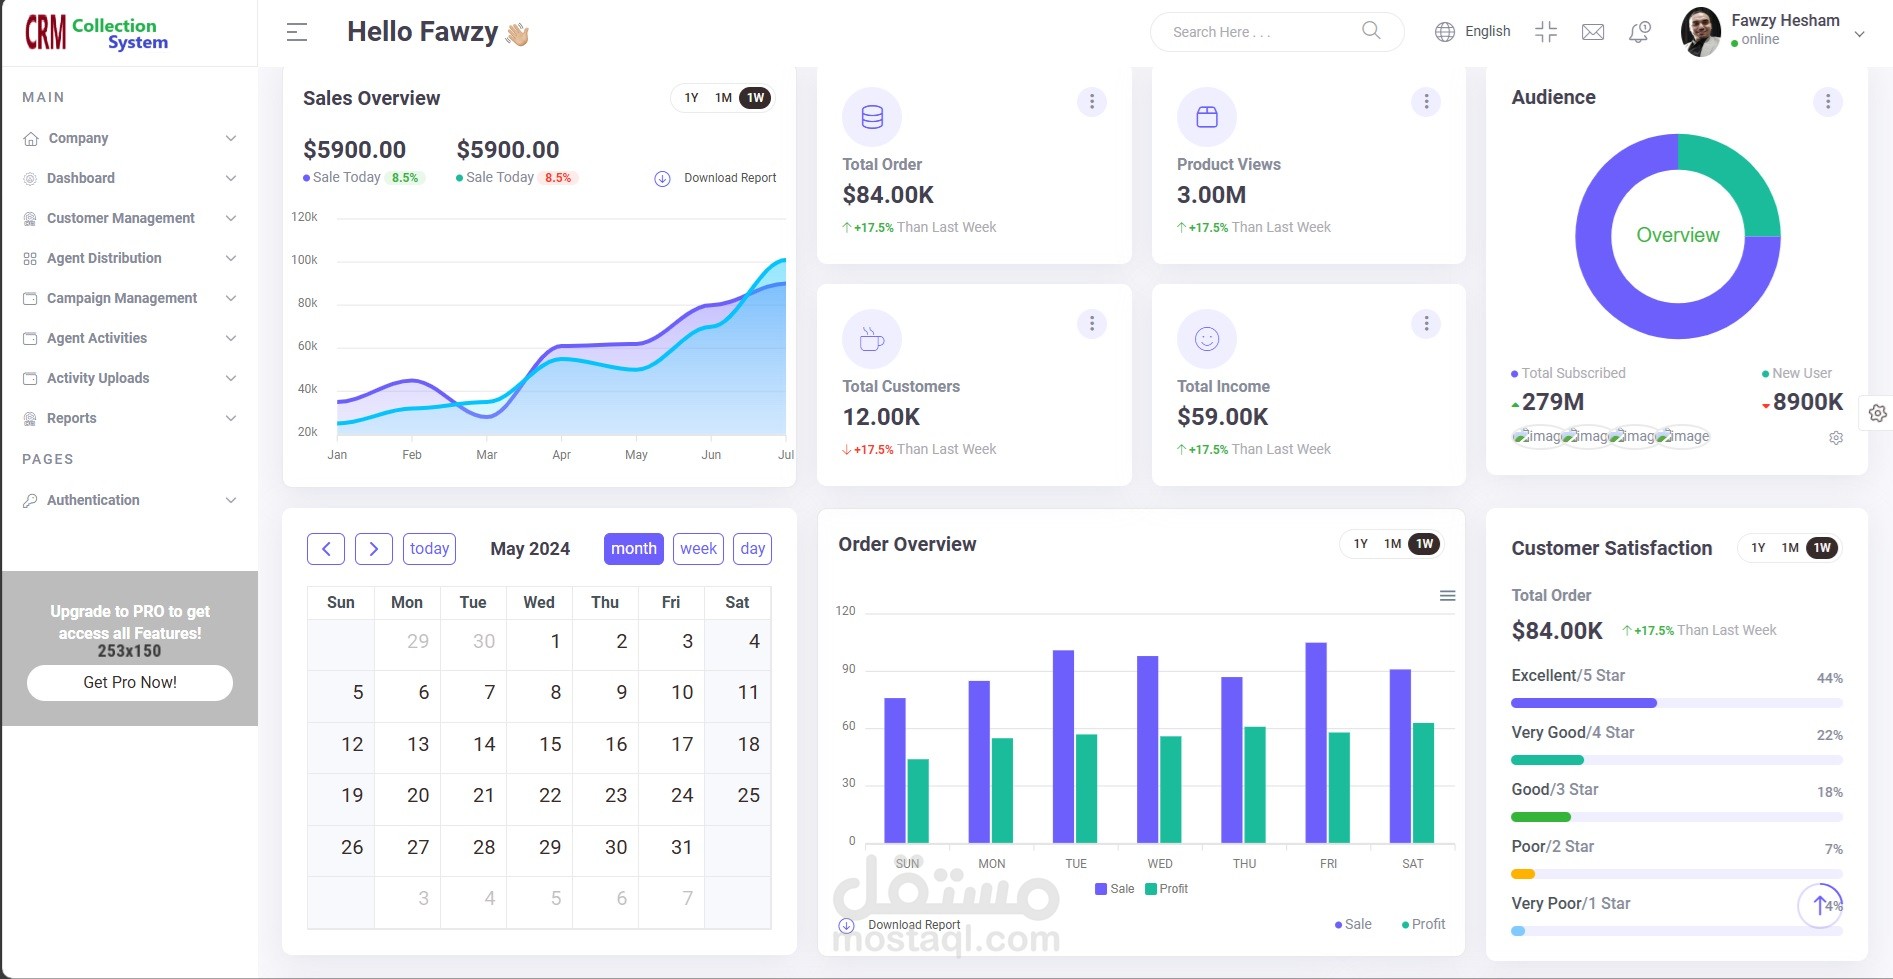Image resolution: width=1893 pixels, height=979 pixels.
Task: Select week view in the calendar
Action: pyautogui.click(x=698, y=548)
